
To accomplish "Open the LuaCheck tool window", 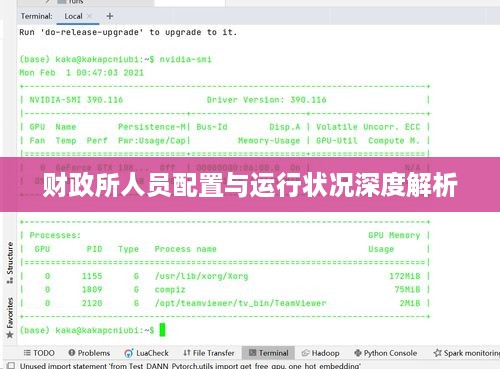I will pos(146,353).
